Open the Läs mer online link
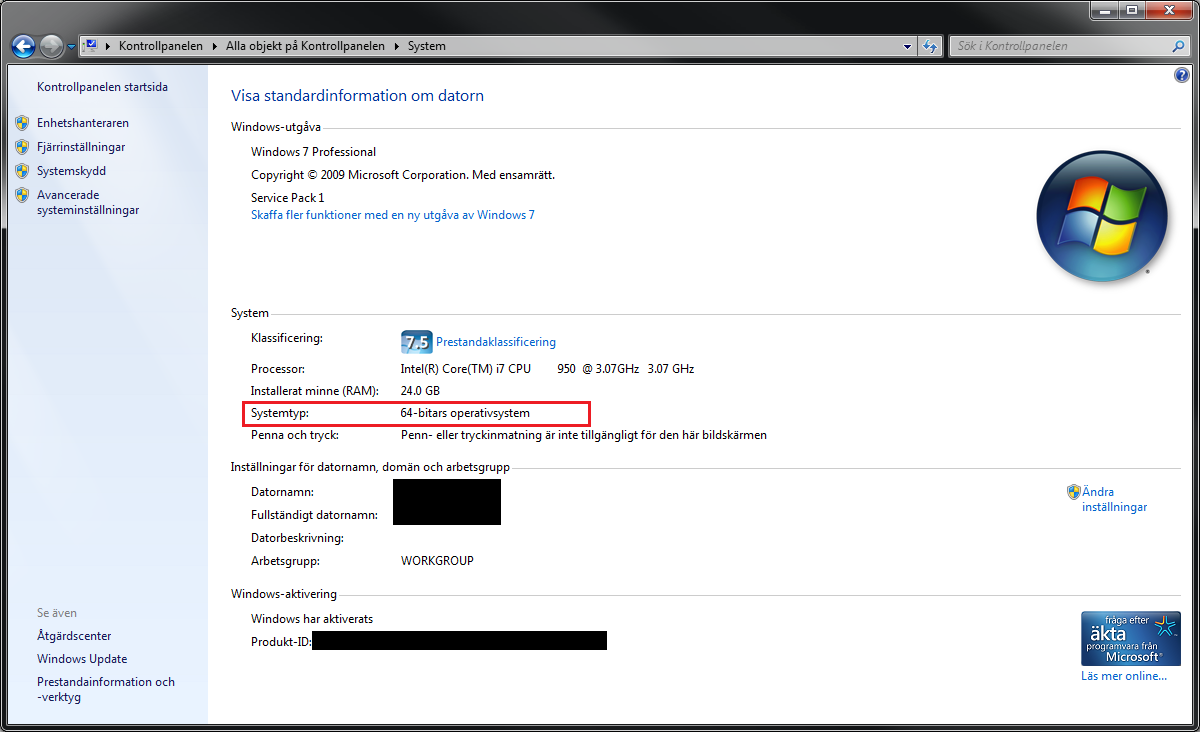Screen dimensions: 1200x732 (x=1124, y=676)
